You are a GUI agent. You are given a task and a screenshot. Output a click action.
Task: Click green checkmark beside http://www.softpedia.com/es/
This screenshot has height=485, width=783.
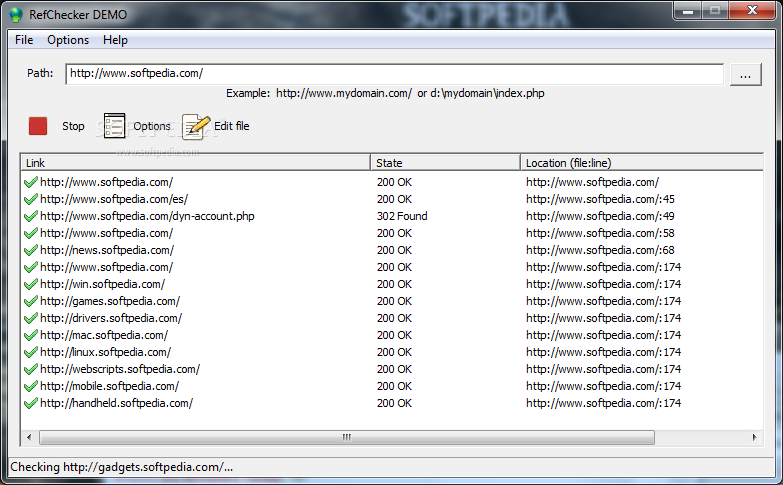click(x=31, y=199)
